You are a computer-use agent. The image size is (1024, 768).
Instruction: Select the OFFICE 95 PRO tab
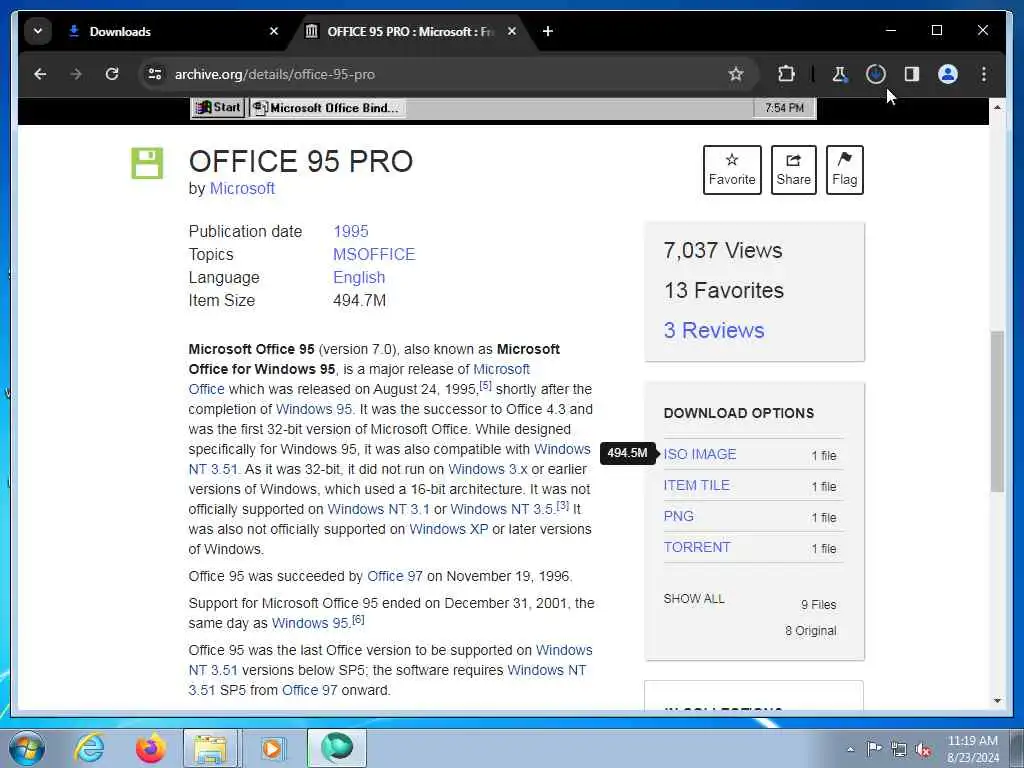pyautogui.click(x=411, y=31)
